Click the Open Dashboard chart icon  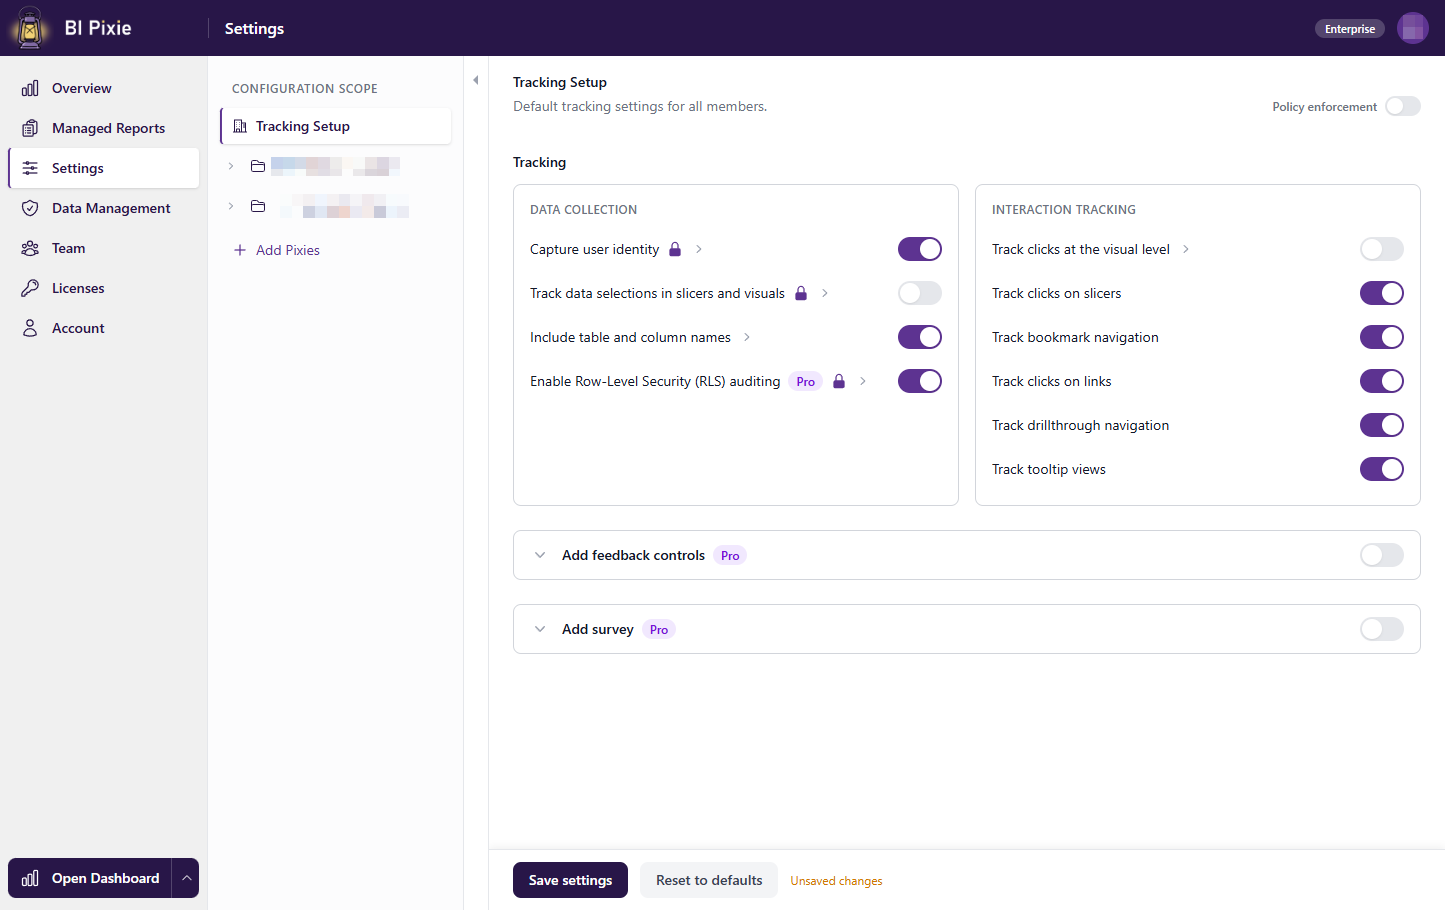[31, 878]
